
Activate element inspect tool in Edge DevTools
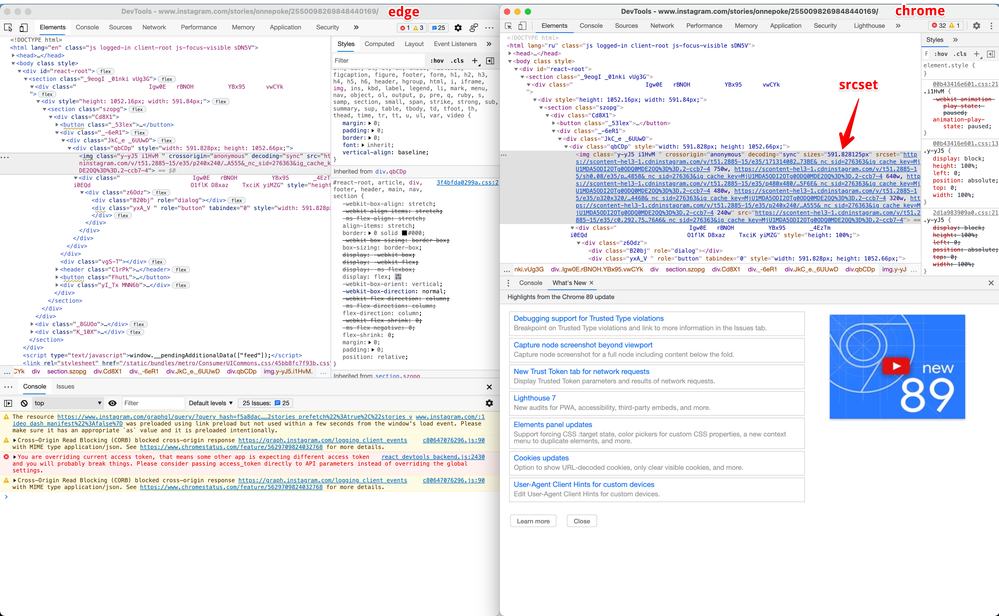coord(8,27)
